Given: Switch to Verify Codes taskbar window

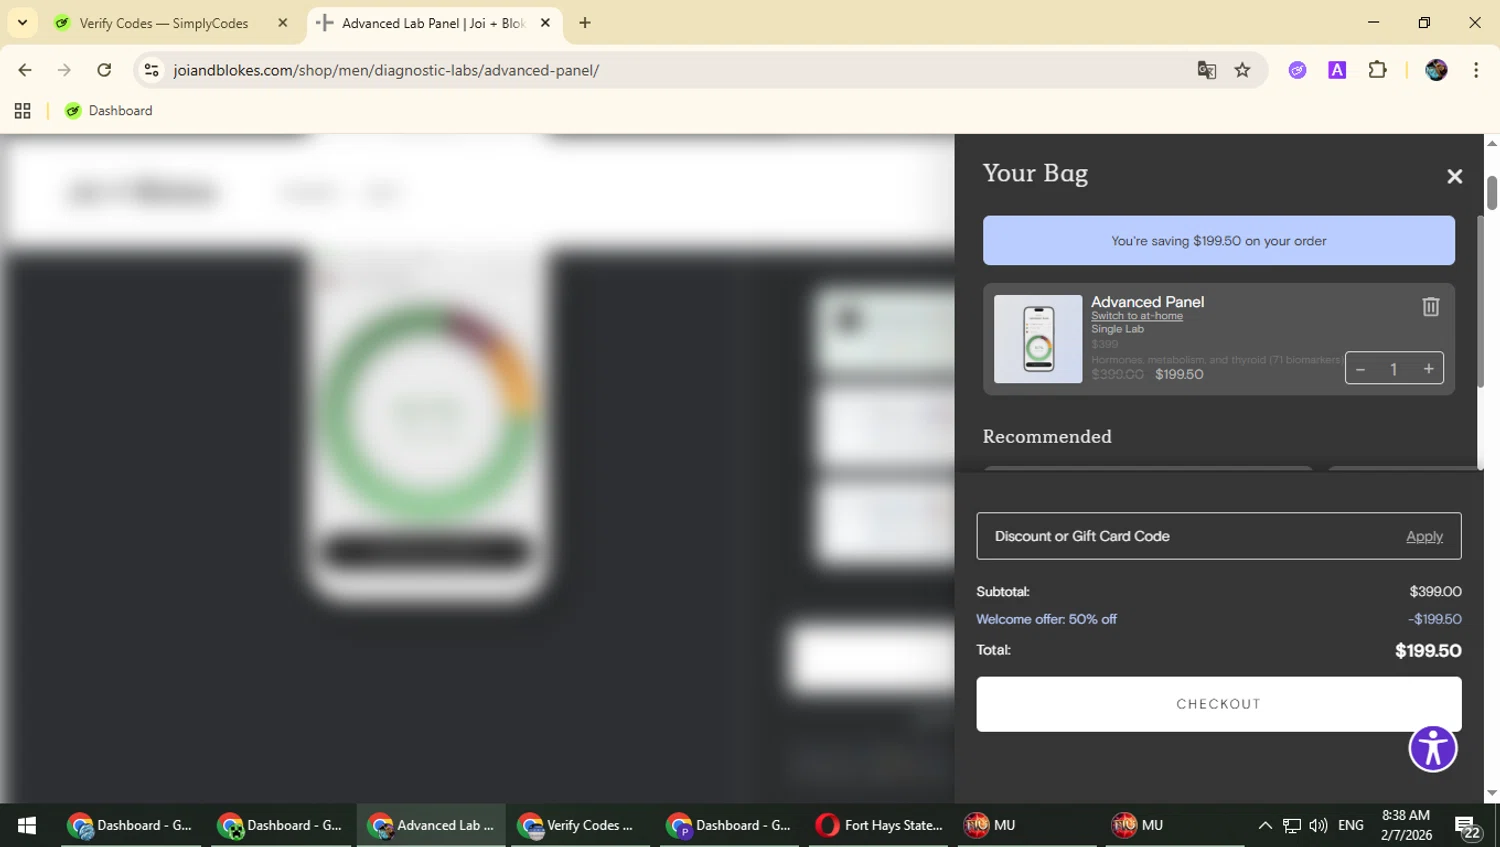Looking at the screenshot, I should (579, 825).
